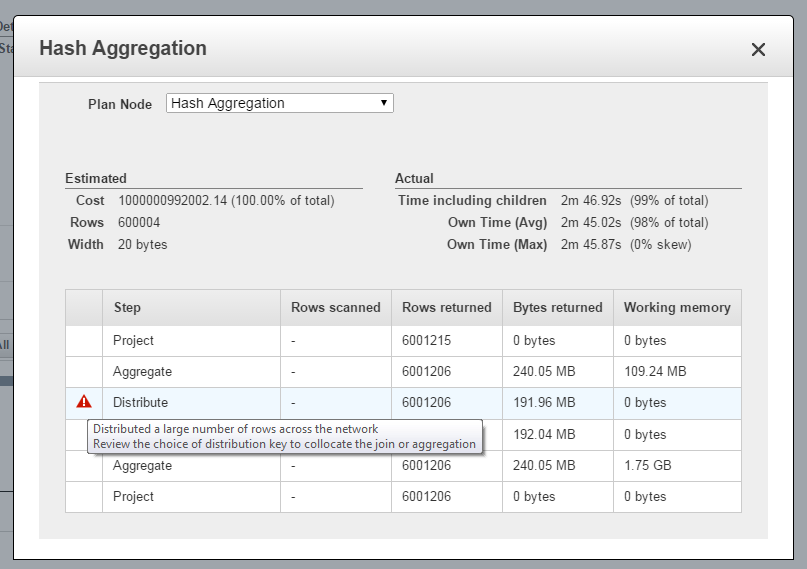
Task: Click the 6001215 rows returned cell
Action: 426,340
